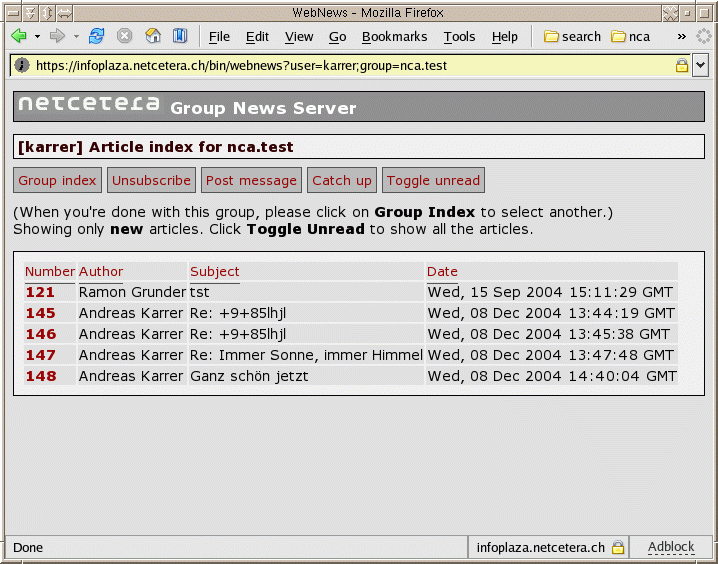
Task: Open the address bar history dropdown
Action: (x=701, y=65)
